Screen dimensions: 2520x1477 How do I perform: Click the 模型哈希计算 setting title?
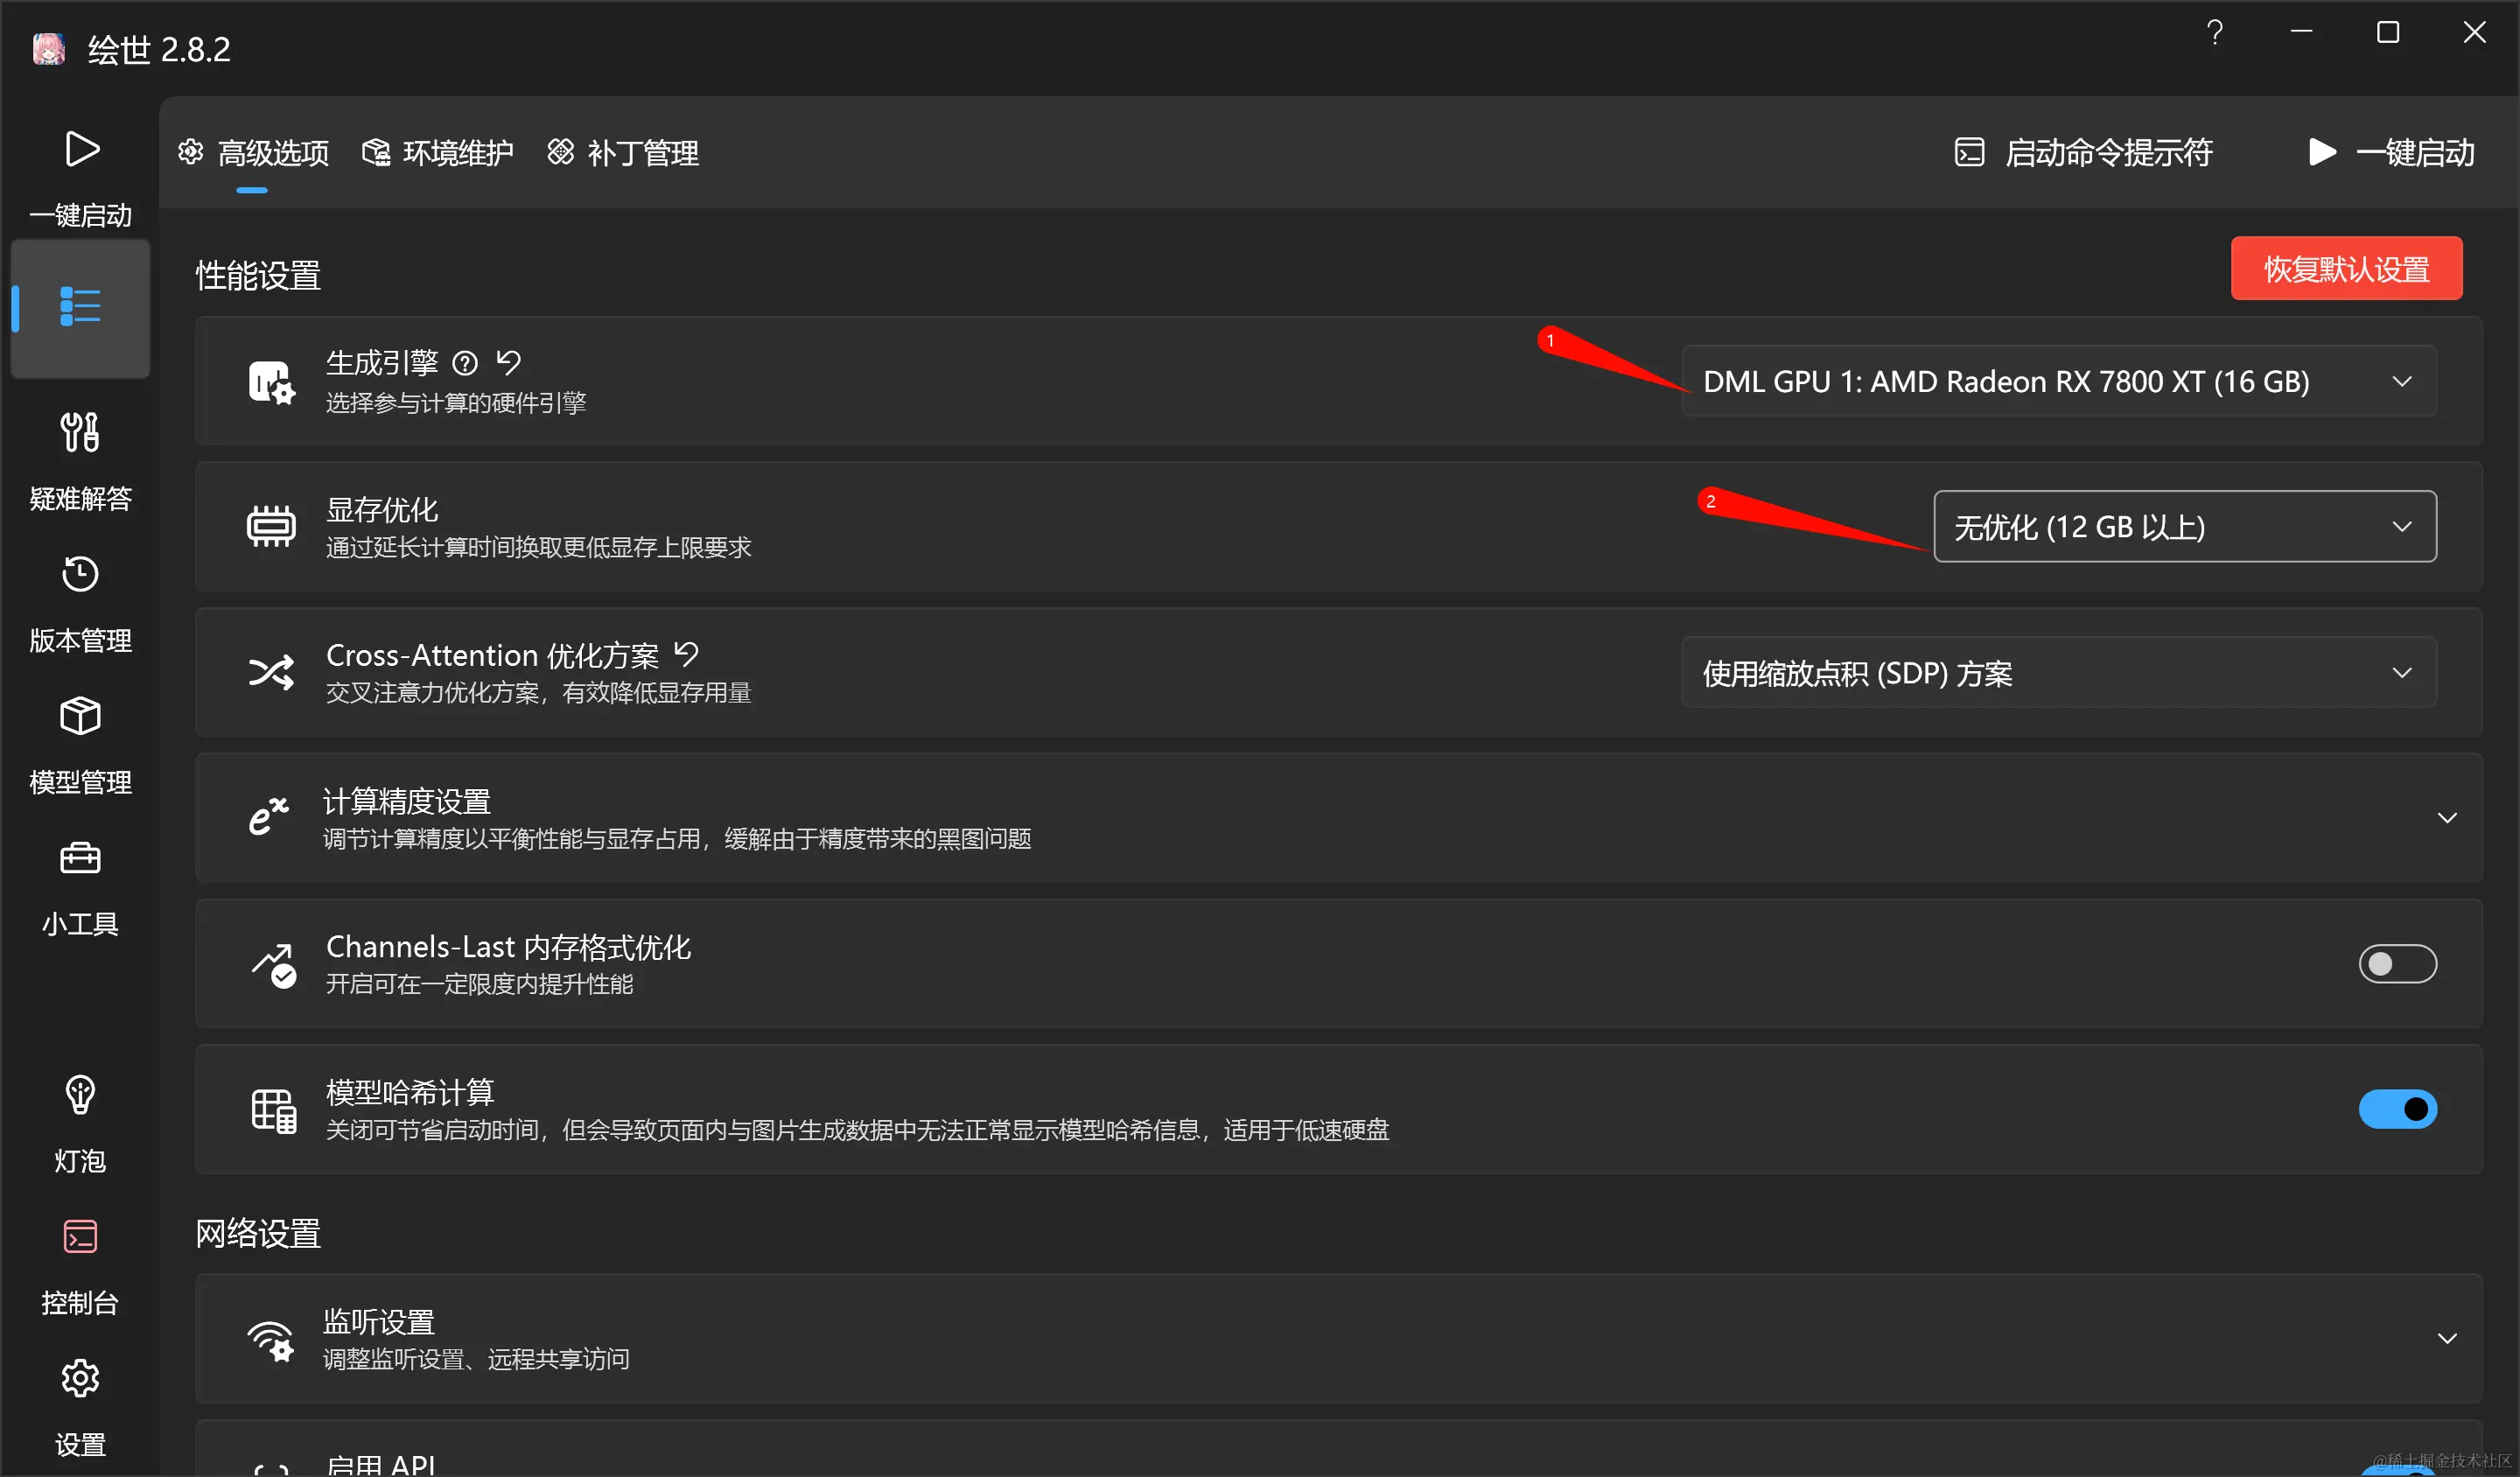point(410,1092)
